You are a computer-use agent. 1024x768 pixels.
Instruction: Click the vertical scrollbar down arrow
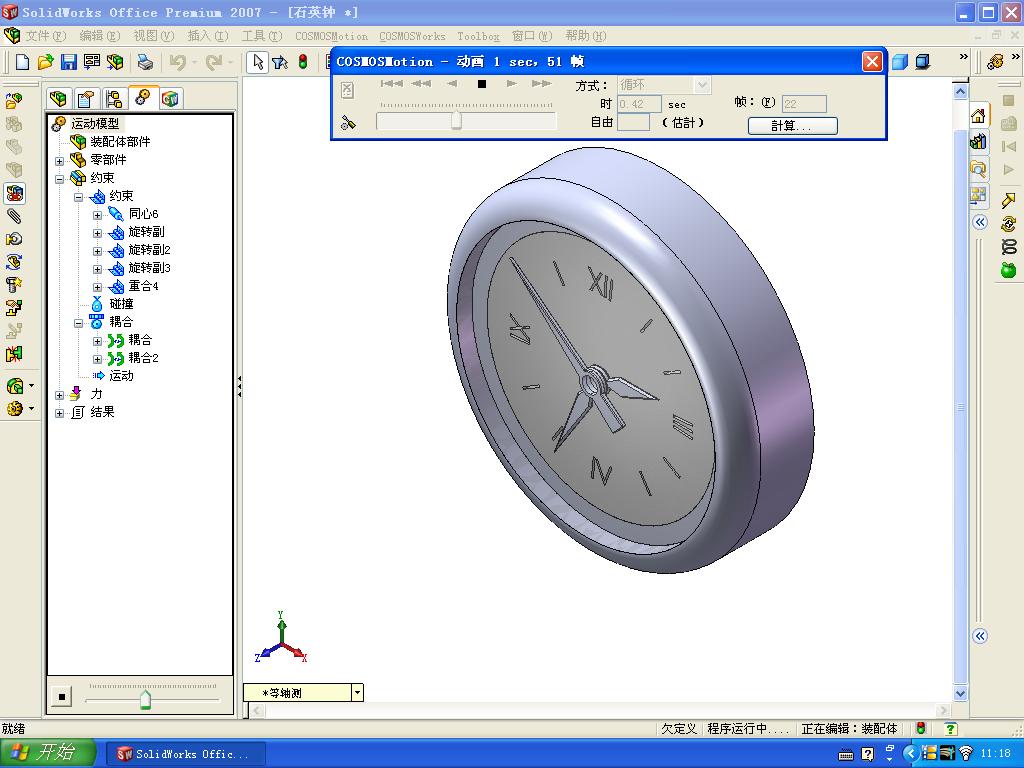click(960, 694)
